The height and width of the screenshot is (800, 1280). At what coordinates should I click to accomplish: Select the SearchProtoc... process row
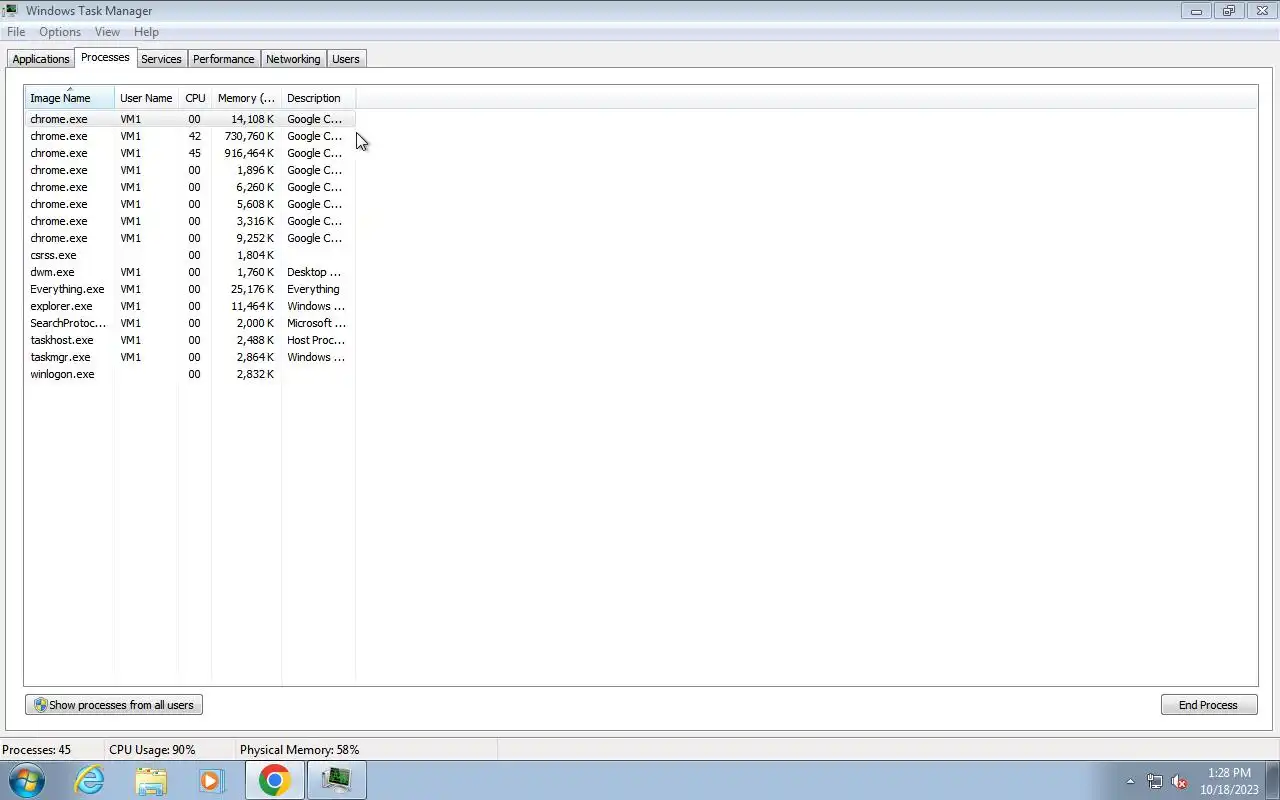pos(190,323)
